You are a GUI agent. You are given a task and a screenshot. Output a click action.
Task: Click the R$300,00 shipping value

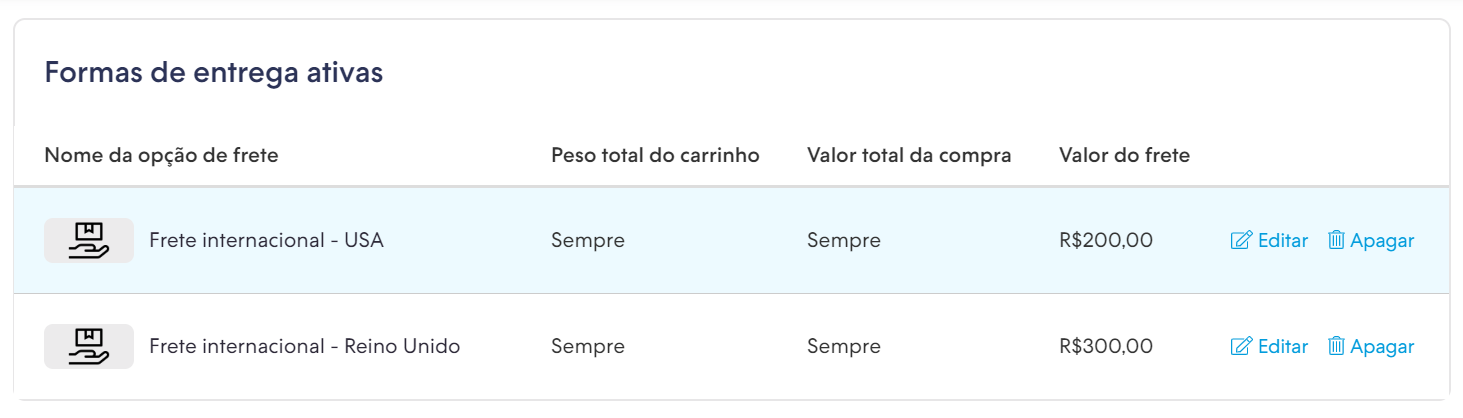[1106, 346]
